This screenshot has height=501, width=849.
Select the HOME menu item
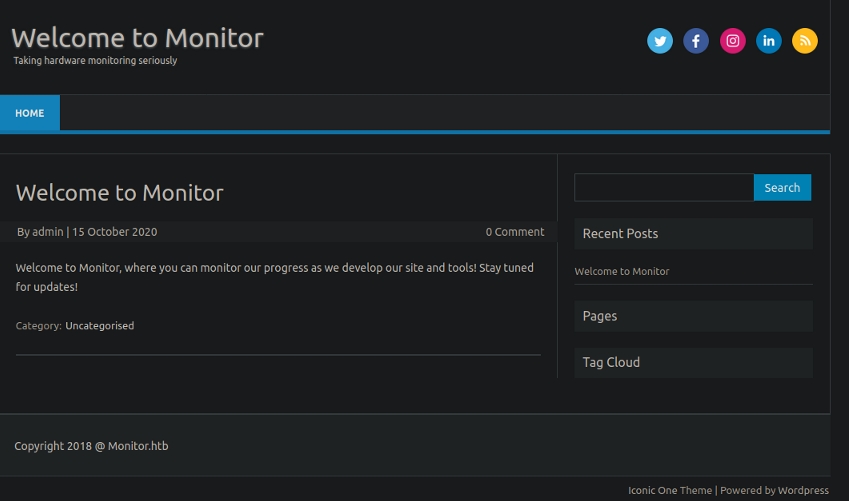pos(30,113)
